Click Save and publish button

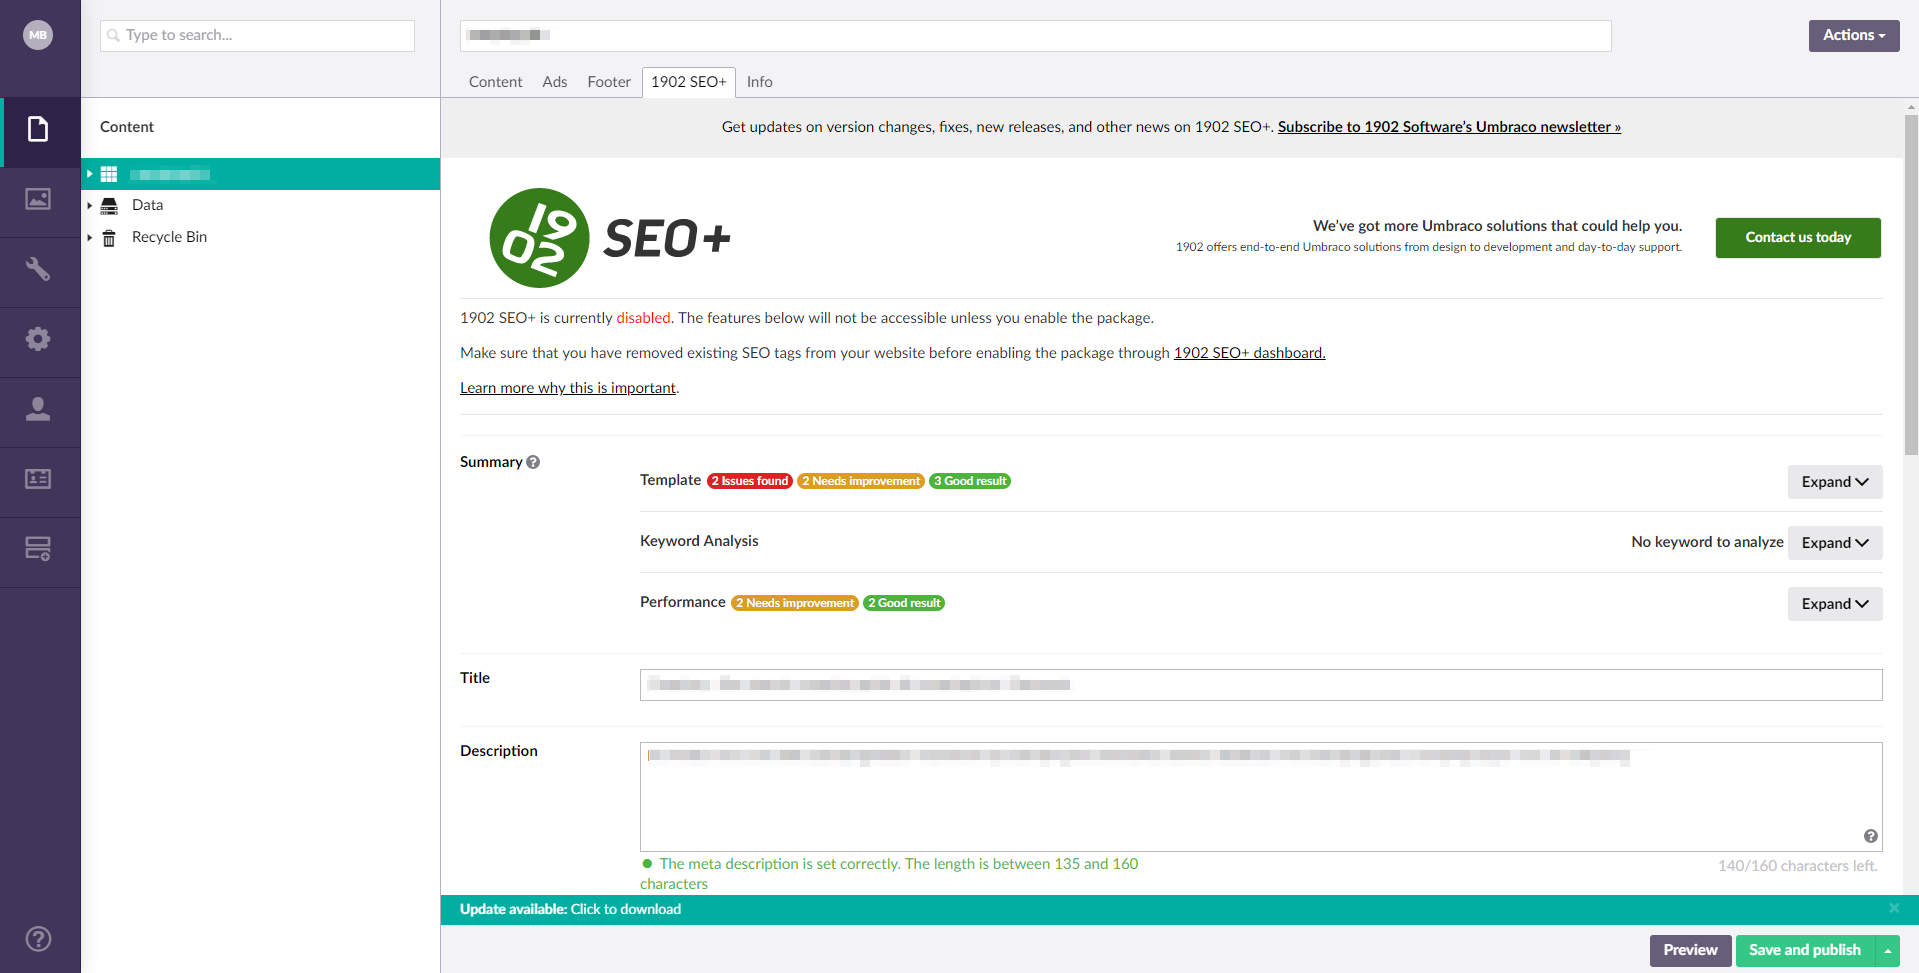(1805, 950)
